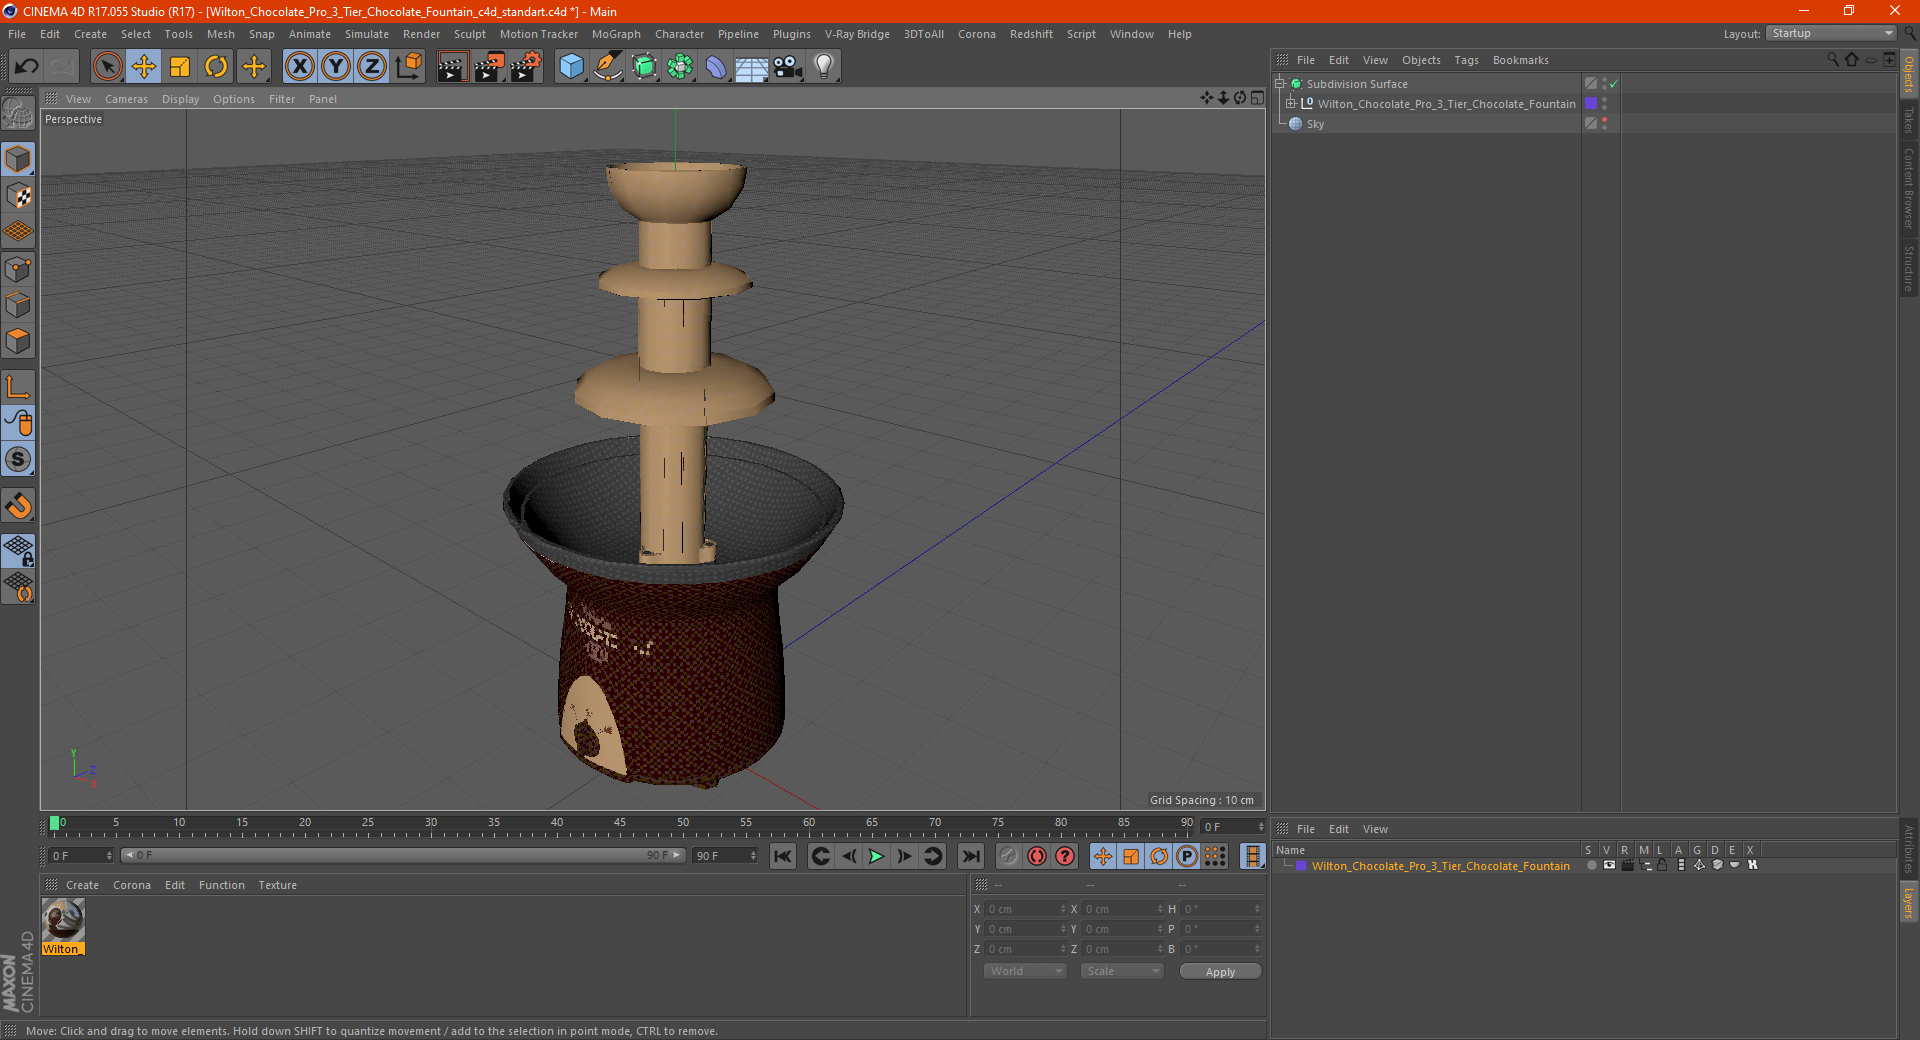Open the Texture menu in Material Manager
Image resolution: width=1920 pixels, height=1040 pixels.
(x=277, y=885)
